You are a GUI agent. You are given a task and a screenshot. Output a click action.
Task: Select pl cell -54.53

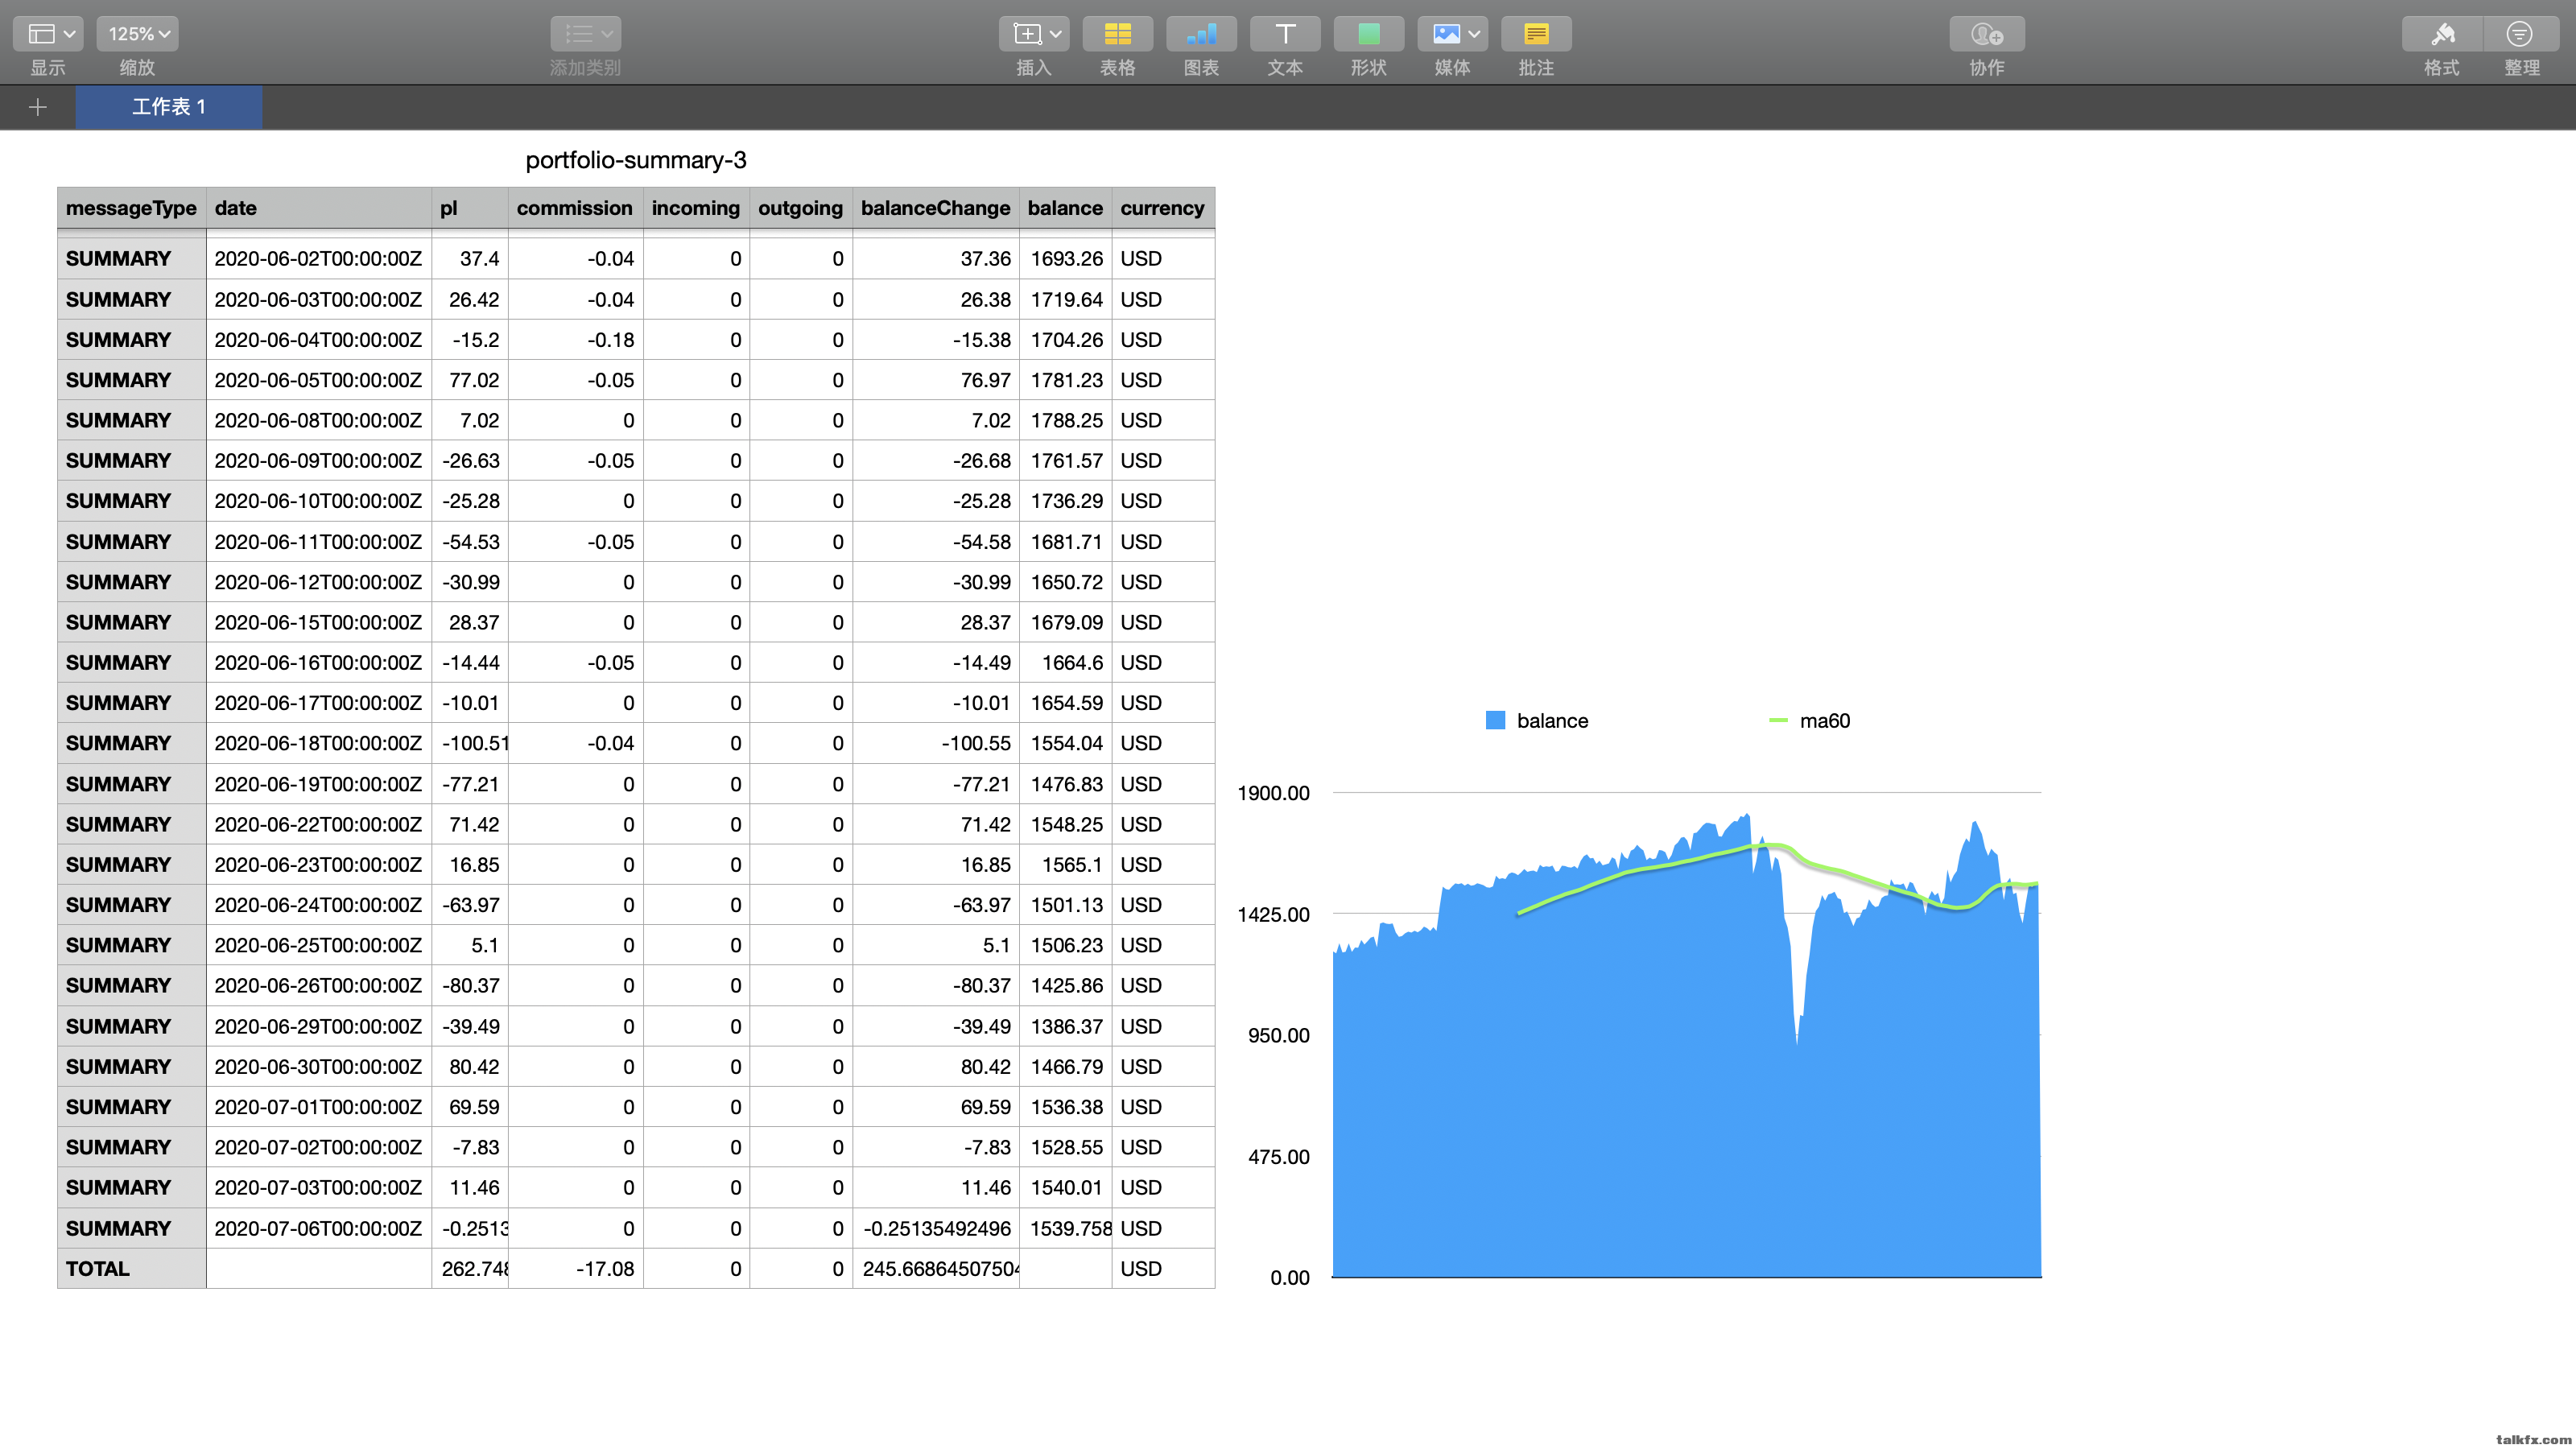(470, 542)
